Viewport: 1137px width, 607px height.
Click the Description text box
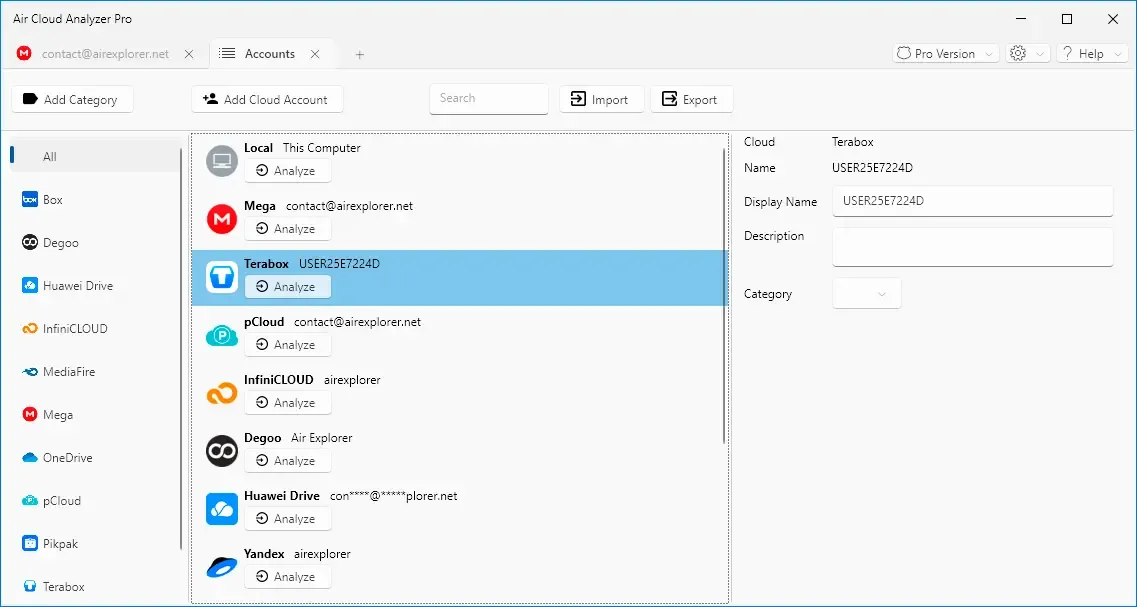tap(972, 247)
